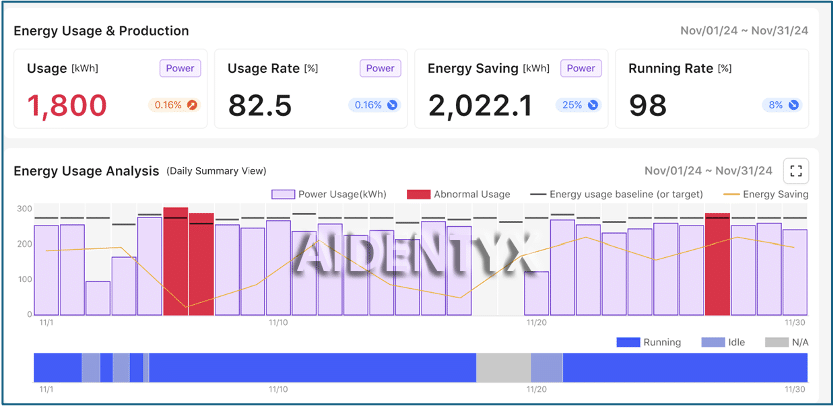This screenshot has height=406, width=835.
Task: Click the trend icon beside 25% in Energy Saving
Action: pos(593,104)
